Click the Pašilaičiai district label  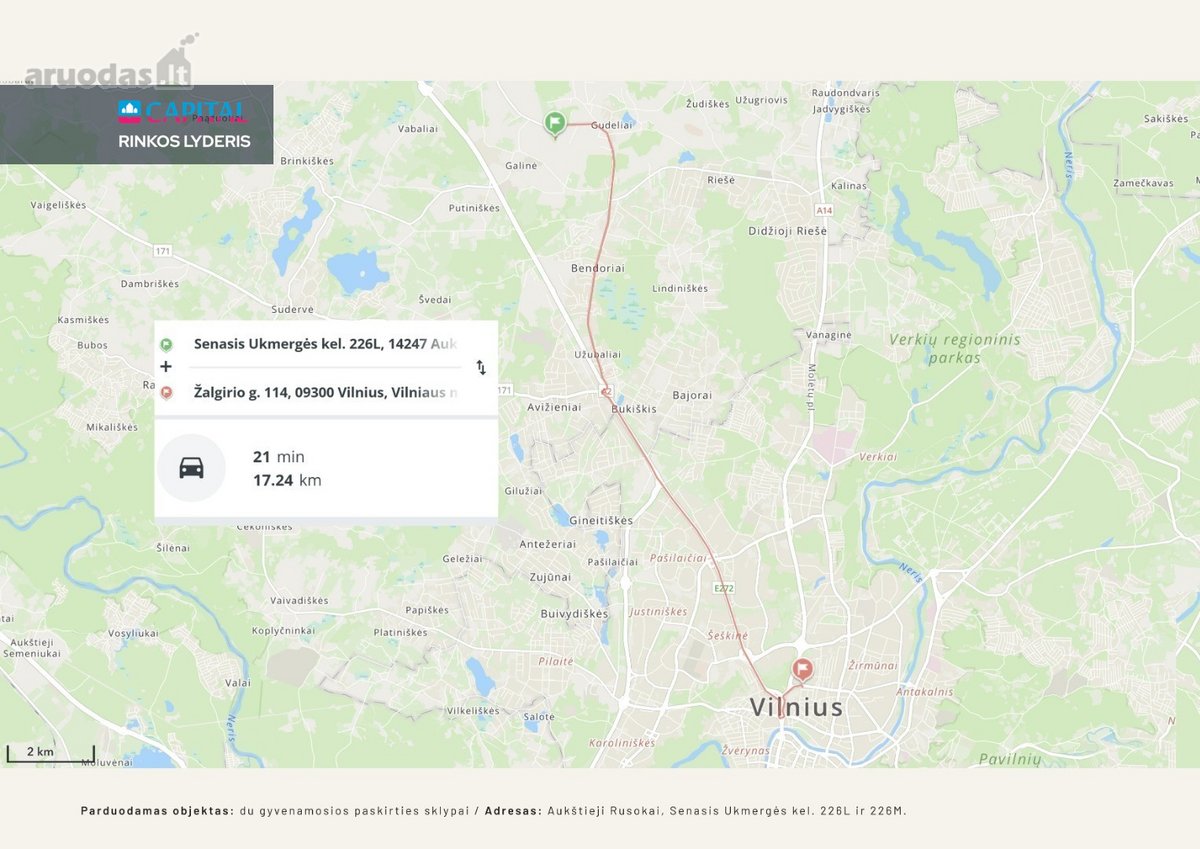pyautogui.click(x=678, y=557)
